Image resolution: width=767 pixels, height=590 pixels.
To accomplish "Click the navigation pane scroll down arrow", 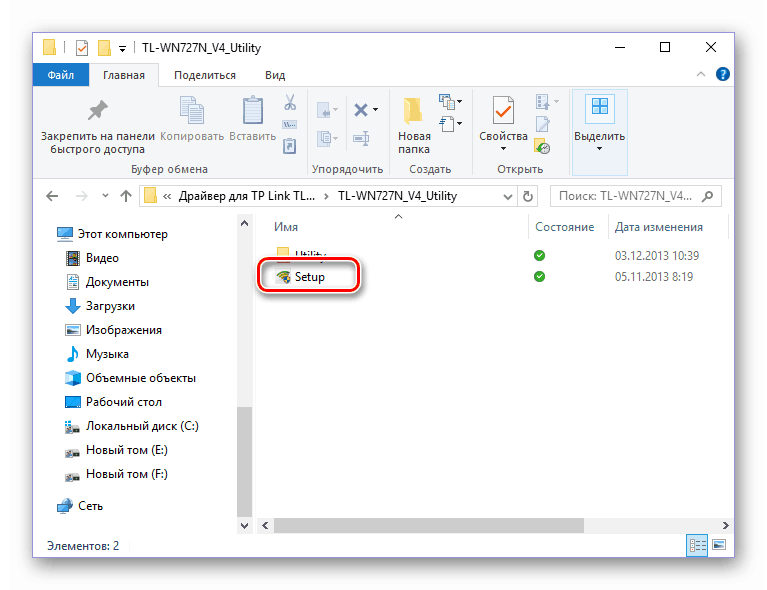I will point(245,525).
